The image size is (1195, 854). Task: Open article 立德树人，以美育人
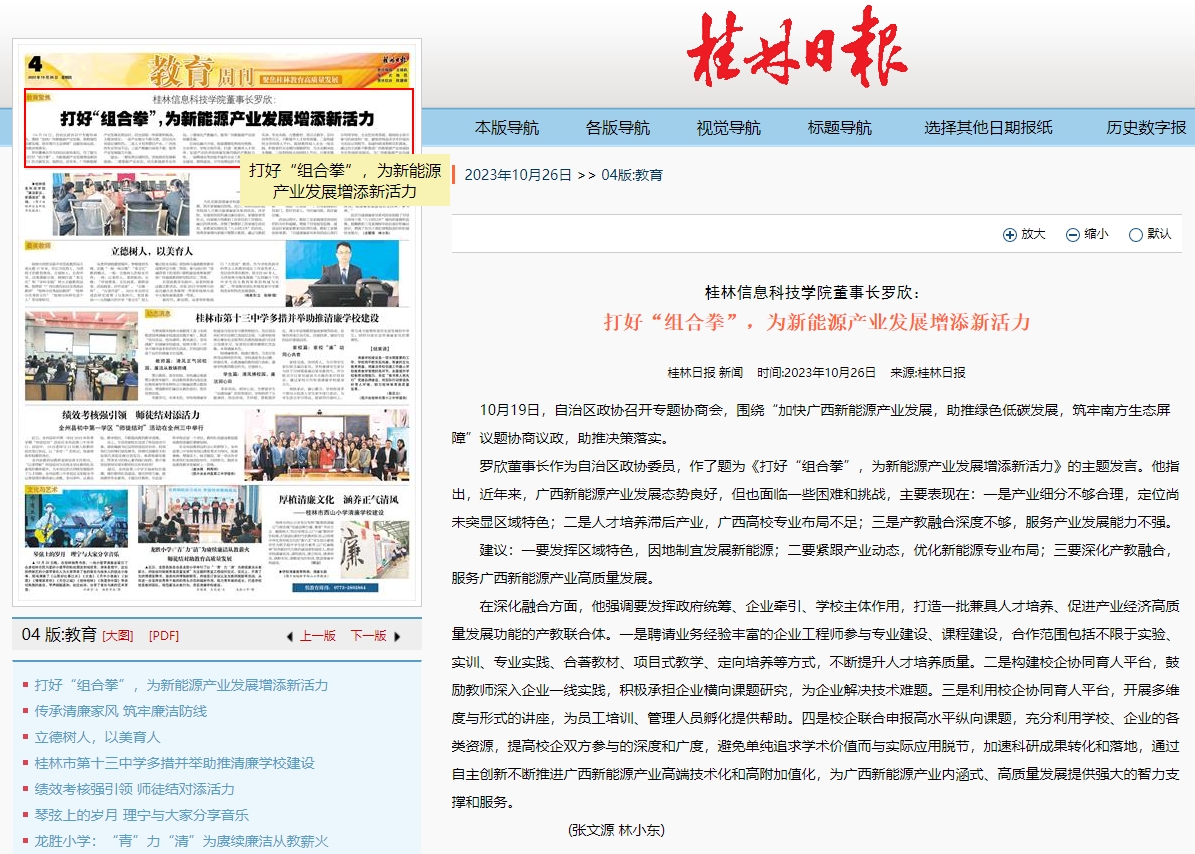[x=97, y=737]
